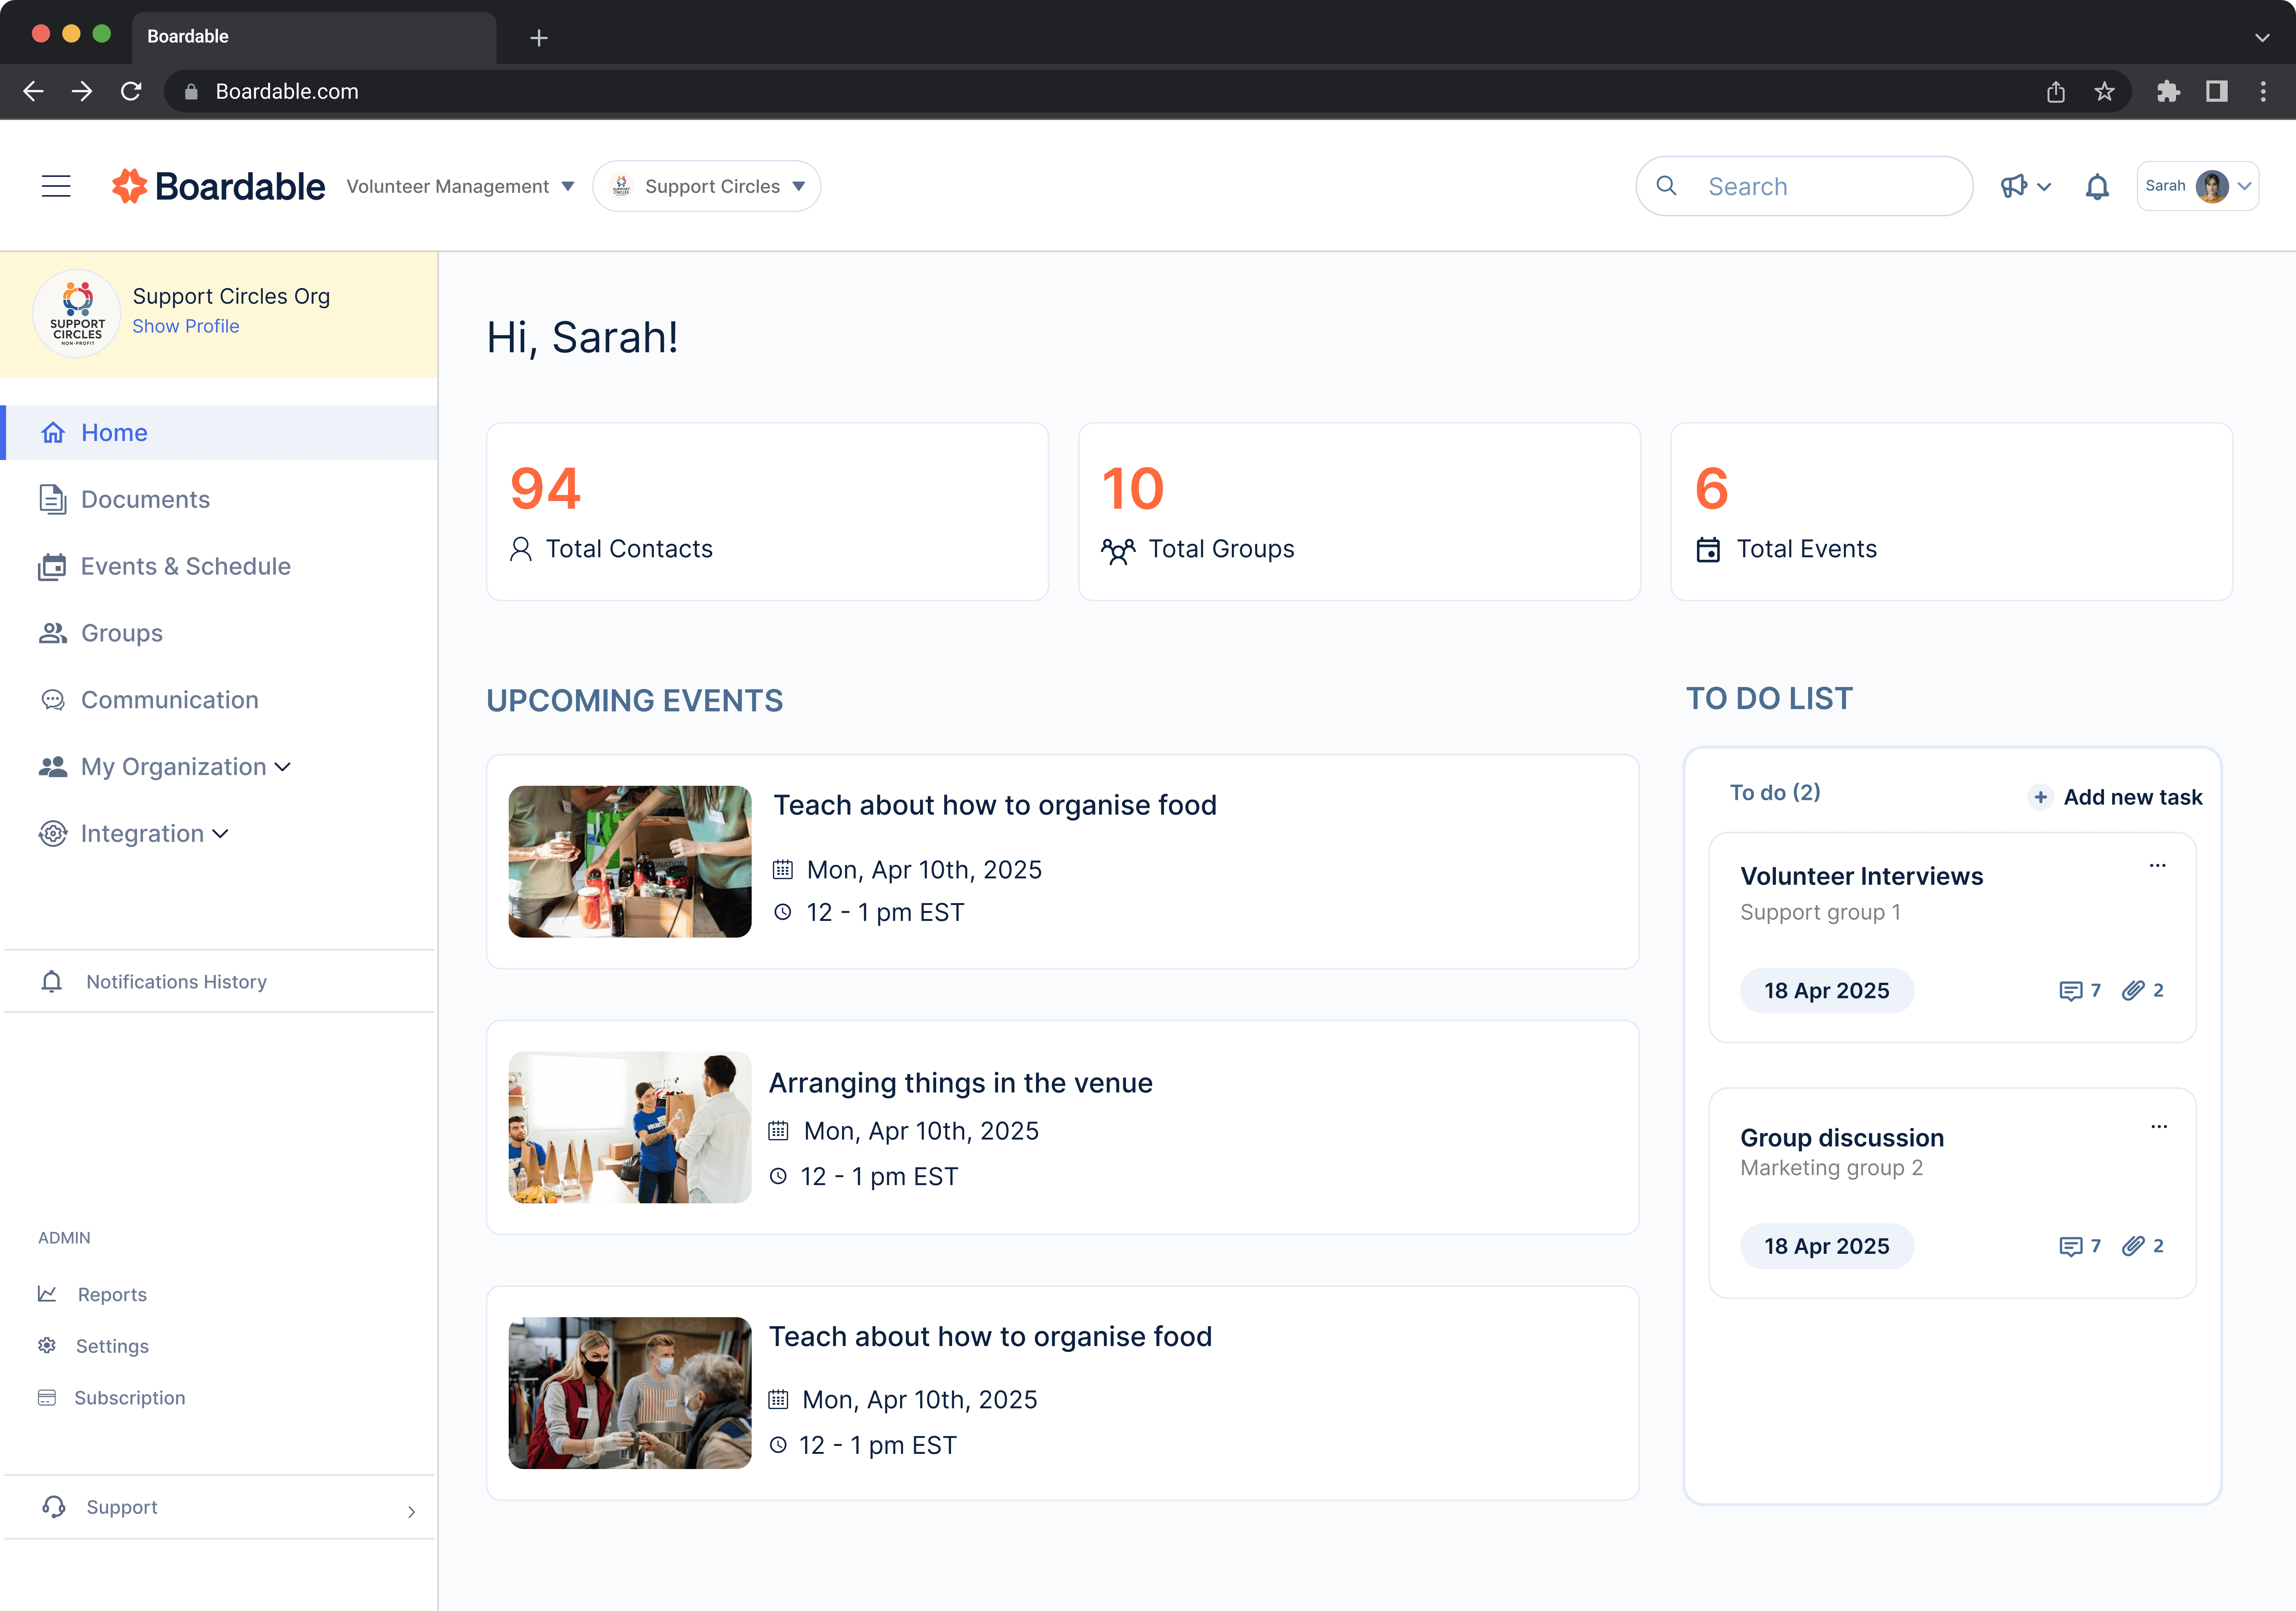The width and height of the screenshot is (2296, 1611).
Task: Open Volunteer Management dropdown
Action: pos(460,186)
